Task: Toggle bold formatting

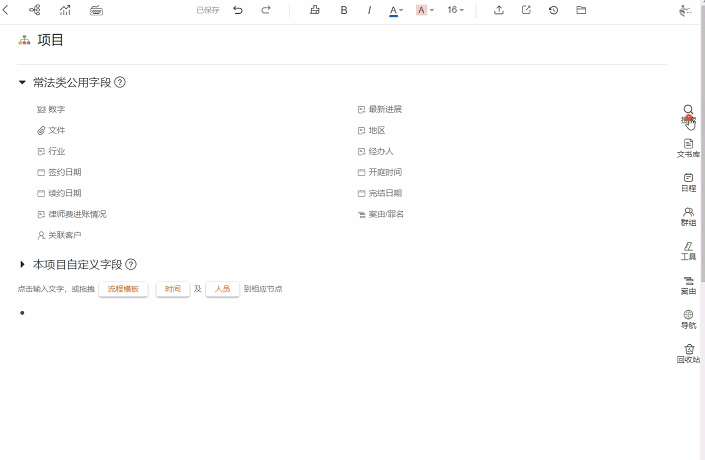Action: click(344, 10)
